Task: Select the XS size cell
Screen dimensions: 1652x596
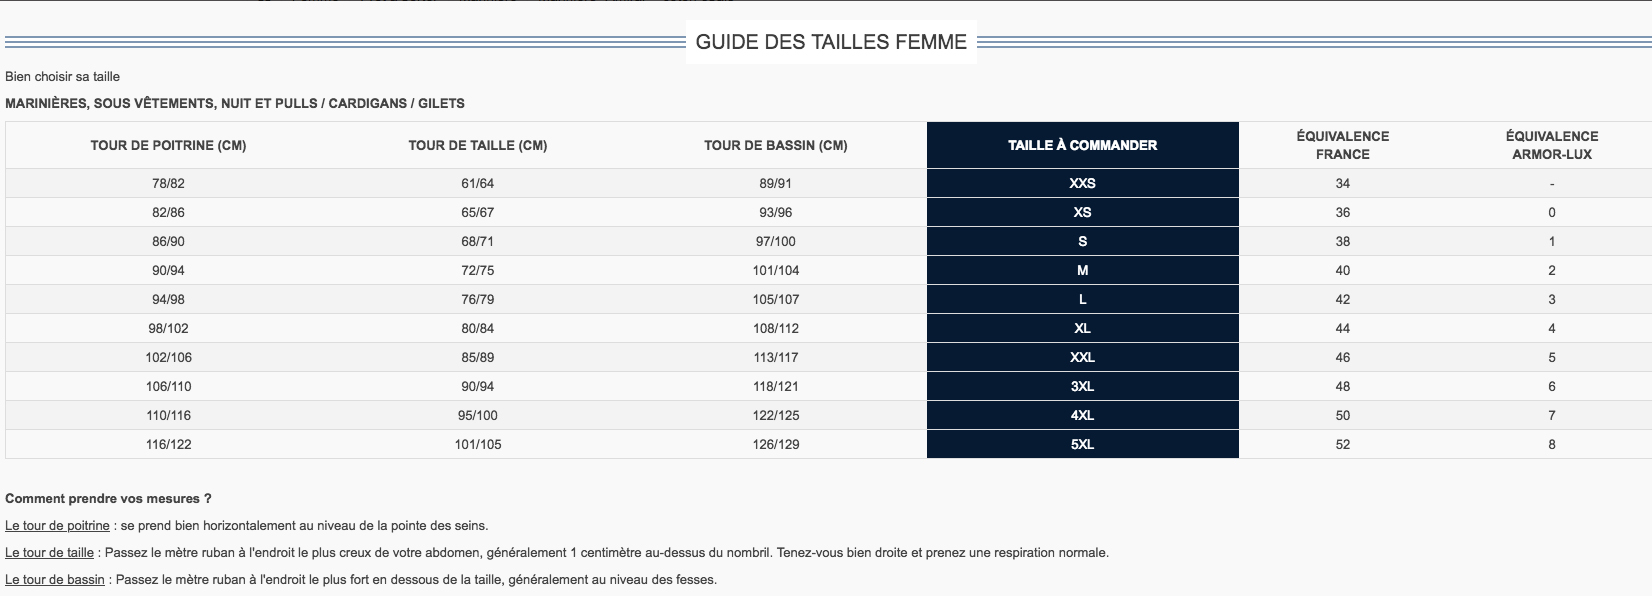Action: 1083,212
